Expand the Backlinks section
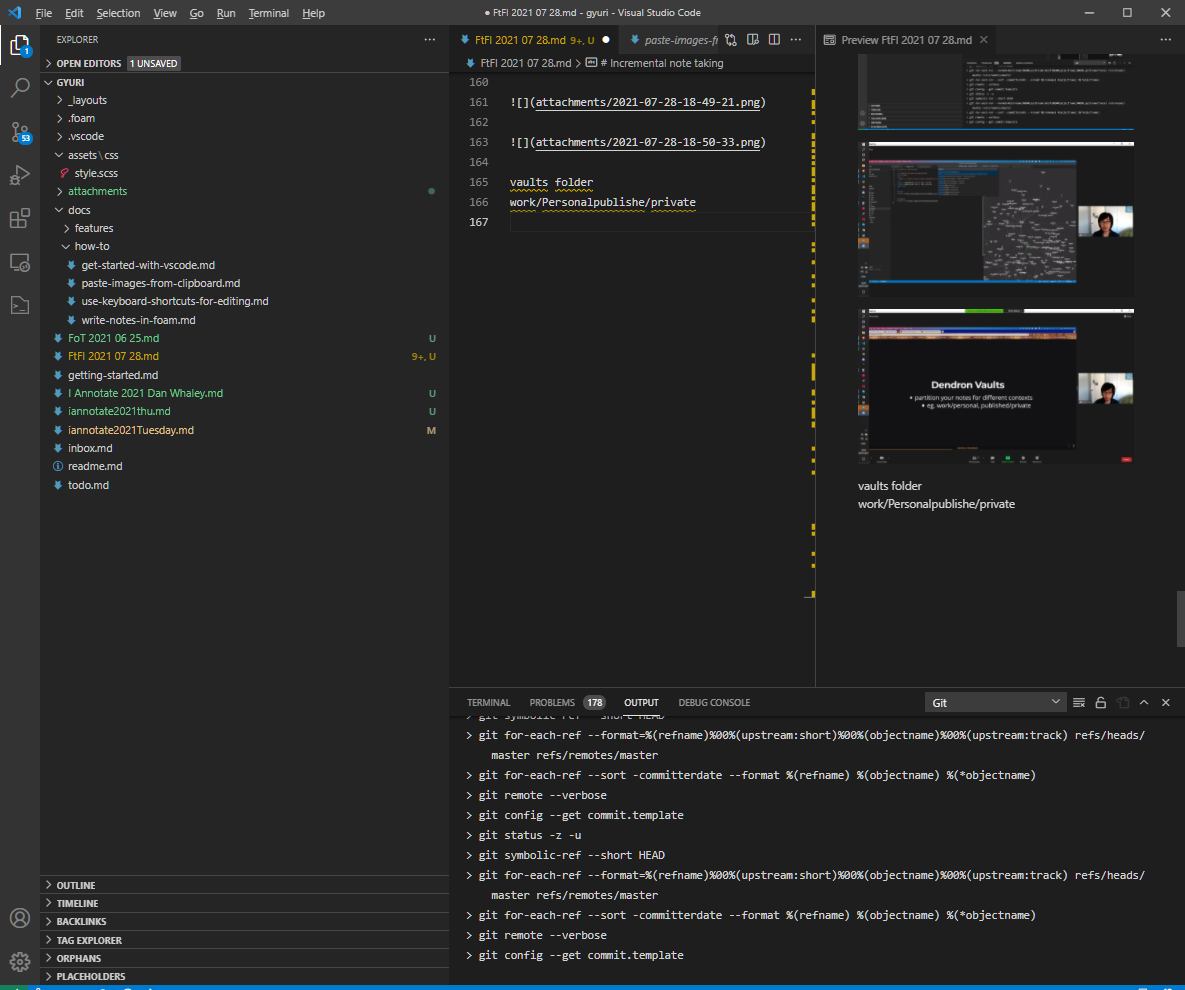Screen dimensions: 1185x990 click(244, 921)
